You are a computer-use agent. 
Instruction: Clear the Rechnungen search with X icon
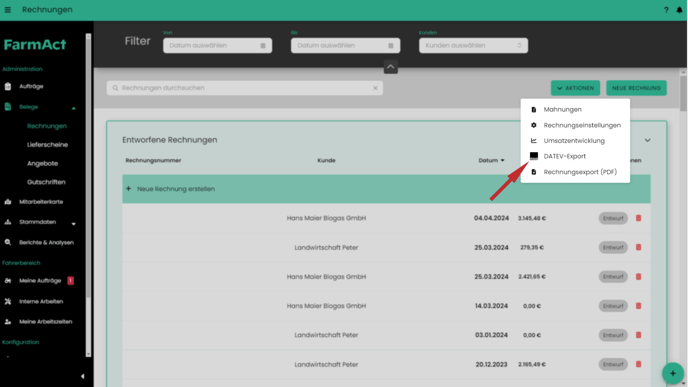pyautogui.click(x=375, y=88)
